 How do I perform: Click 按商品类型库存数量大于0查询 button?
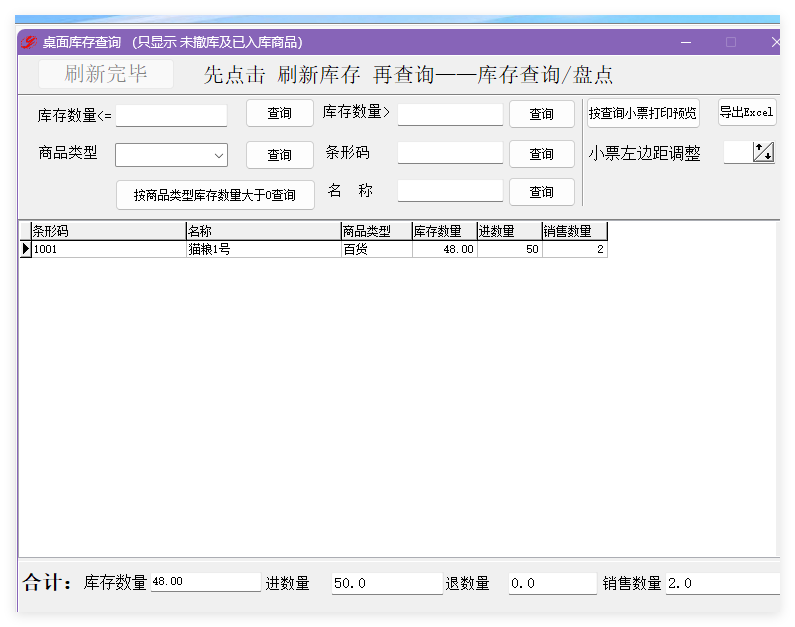tap(215, 195)
